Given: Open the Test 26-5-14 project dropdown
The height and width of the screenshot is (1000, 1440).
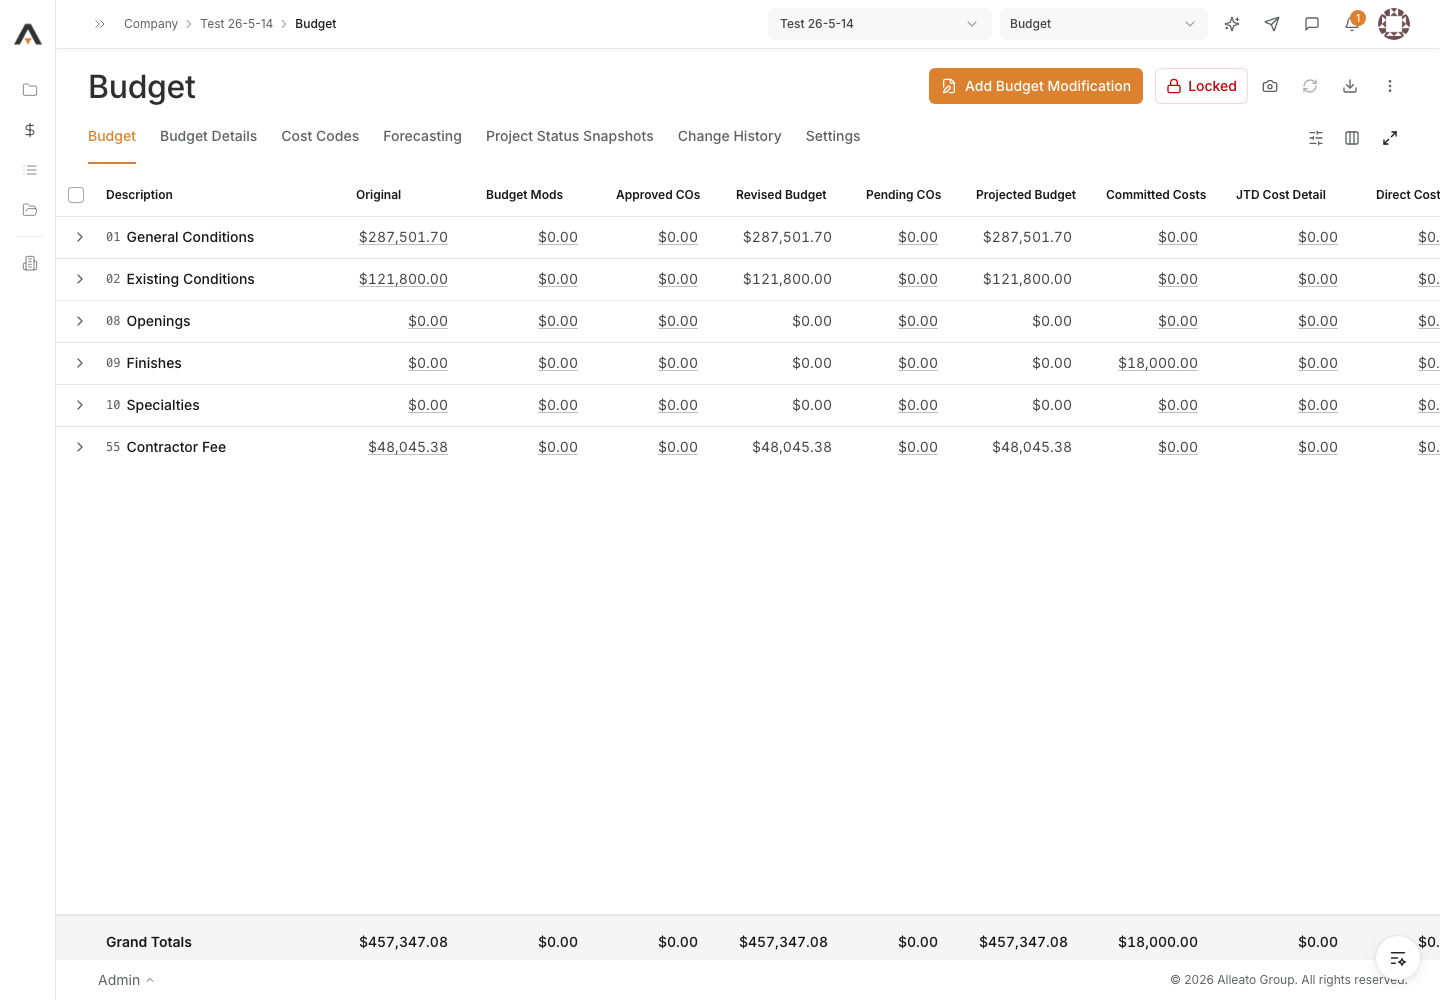Looking at the screenshot, I should (879, 24).
